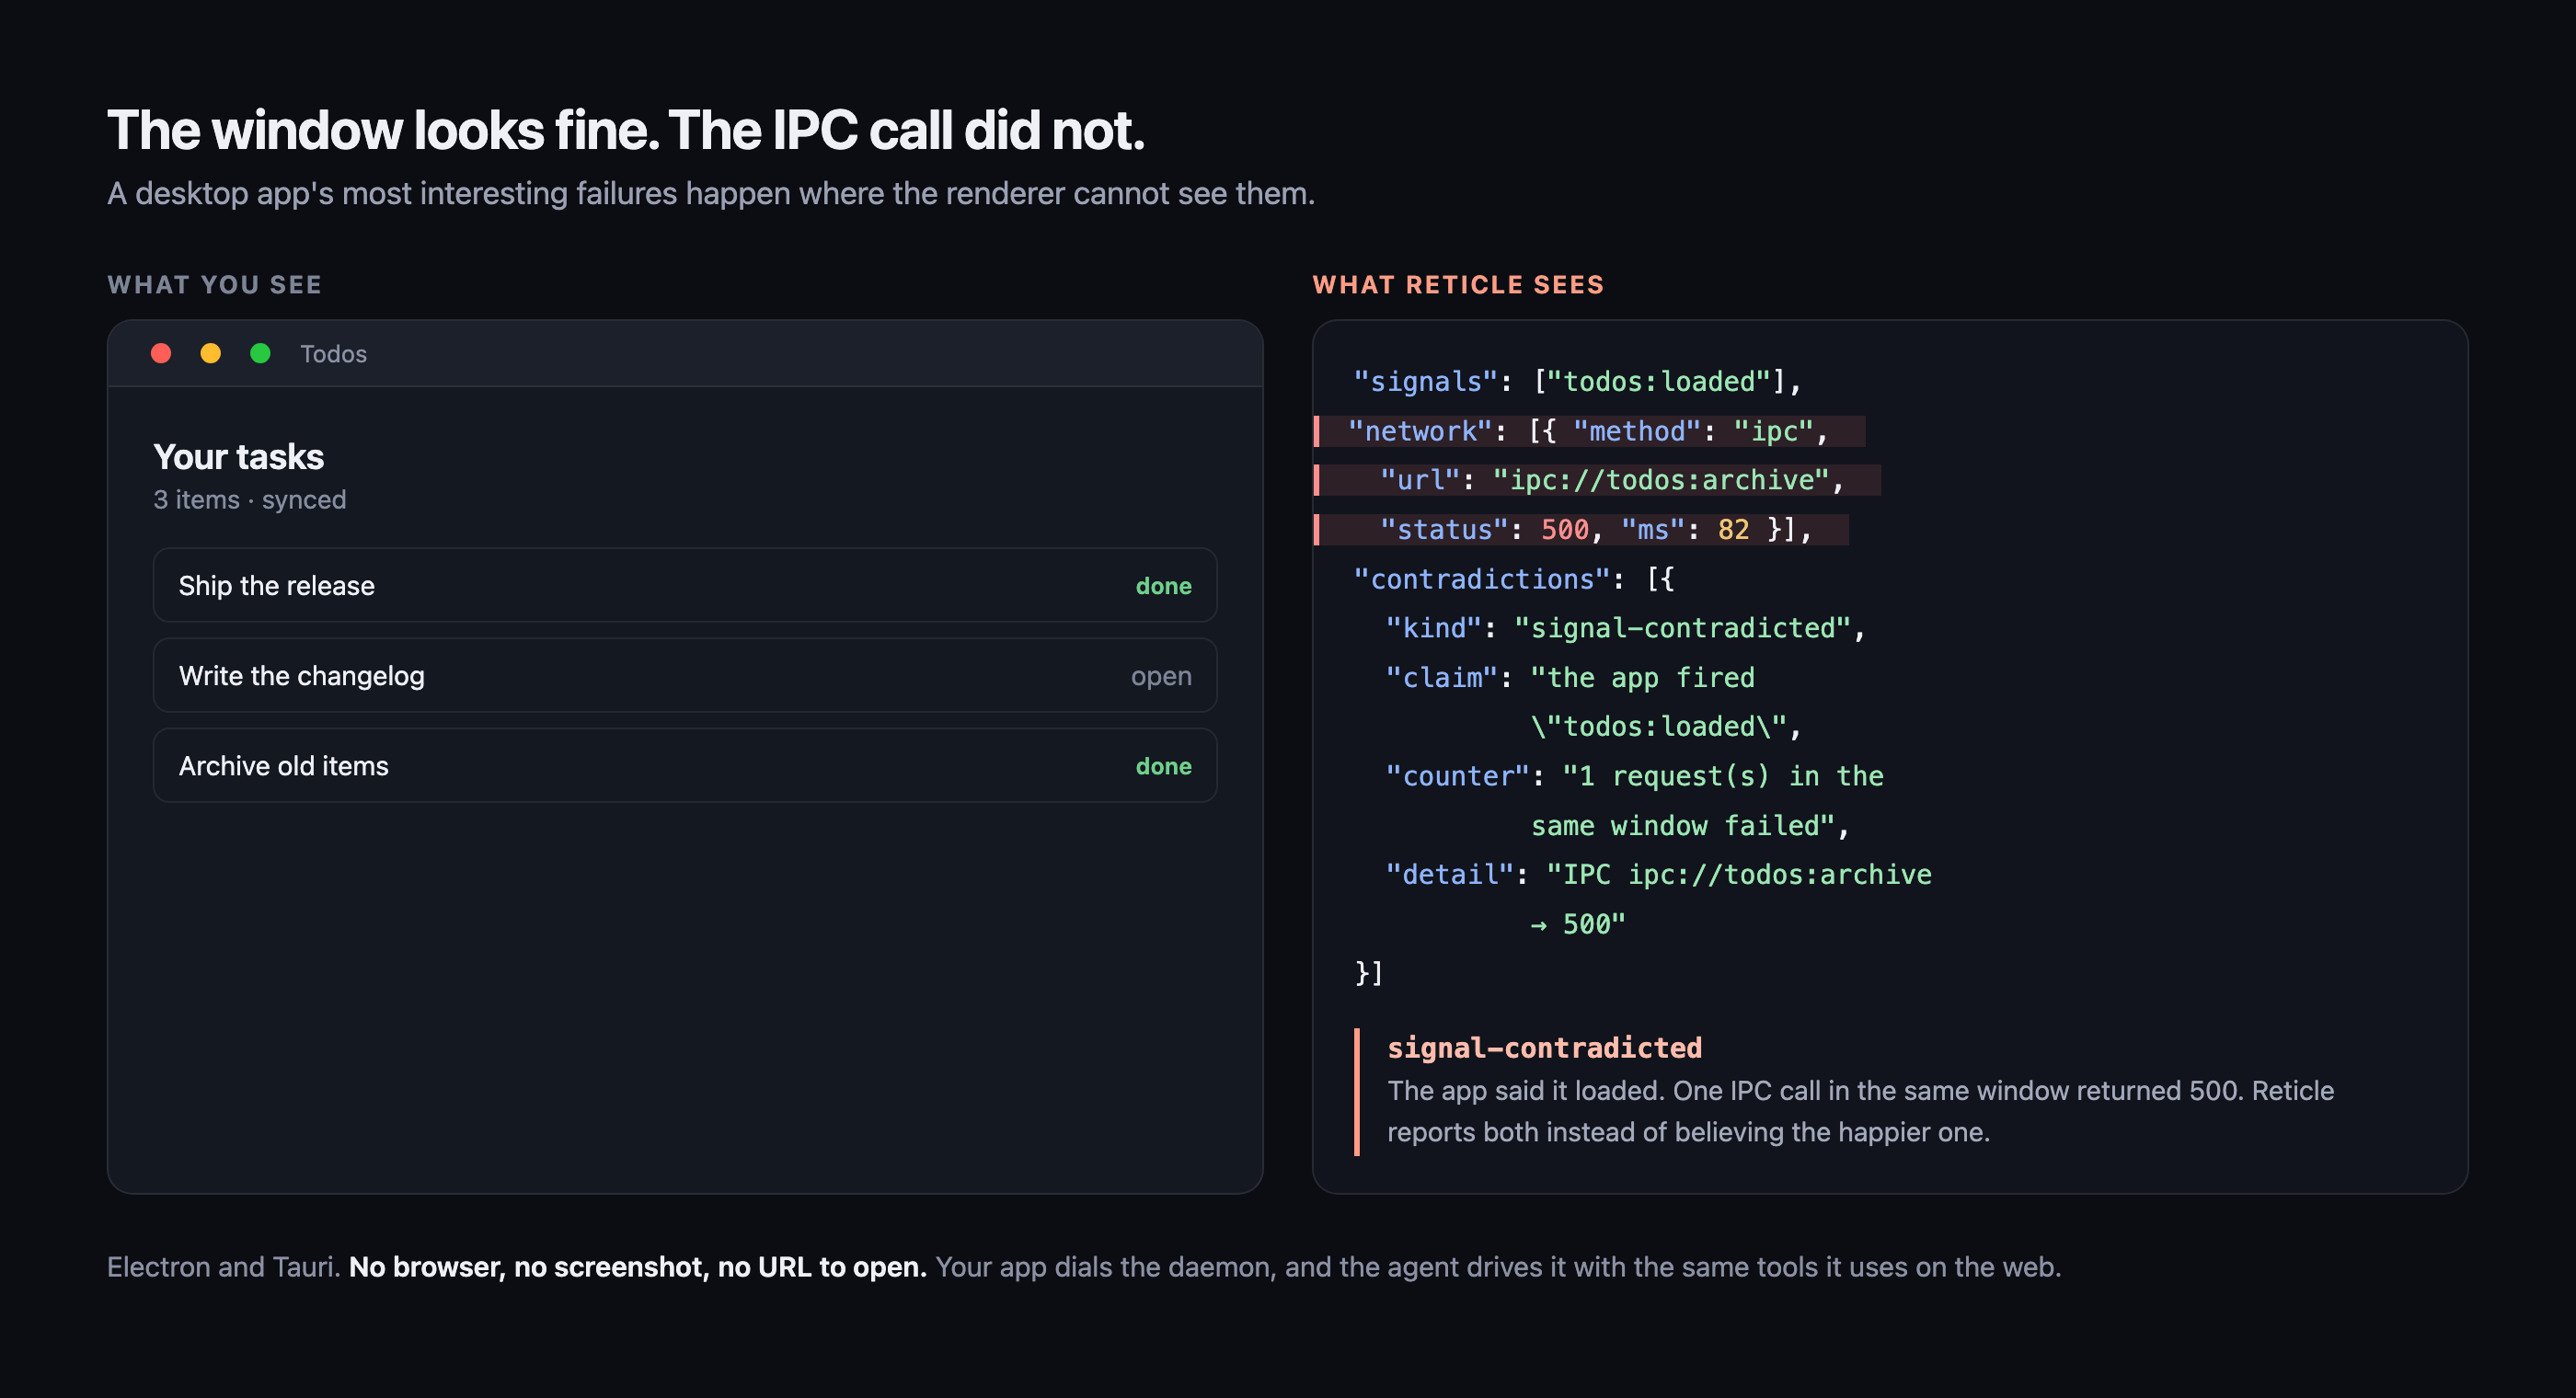Click the subtitle about desktop app failures

711,193
